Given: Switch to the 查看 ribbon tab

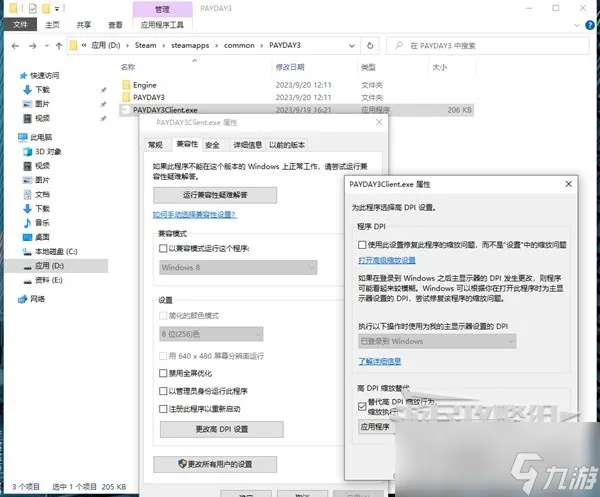Looking at the screenshot, I should coord(115,25).
